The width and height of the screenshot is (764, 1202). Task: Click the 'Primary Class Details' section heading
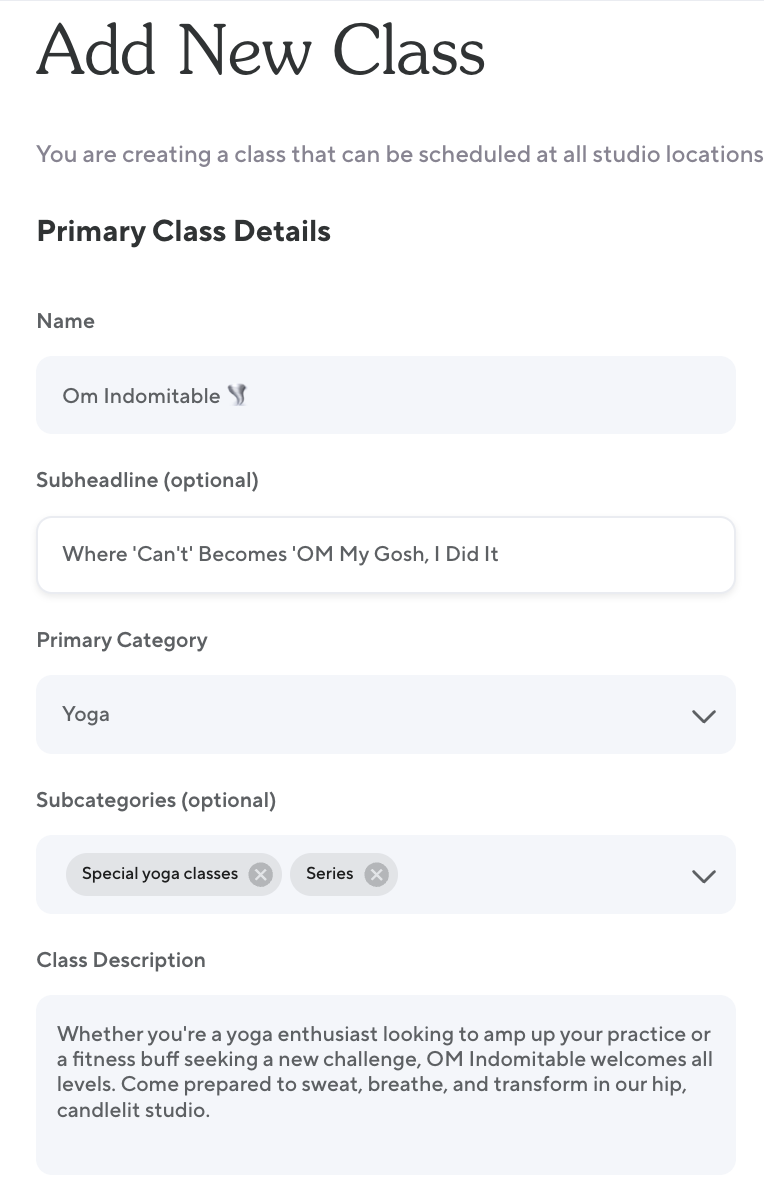point(184,231)
